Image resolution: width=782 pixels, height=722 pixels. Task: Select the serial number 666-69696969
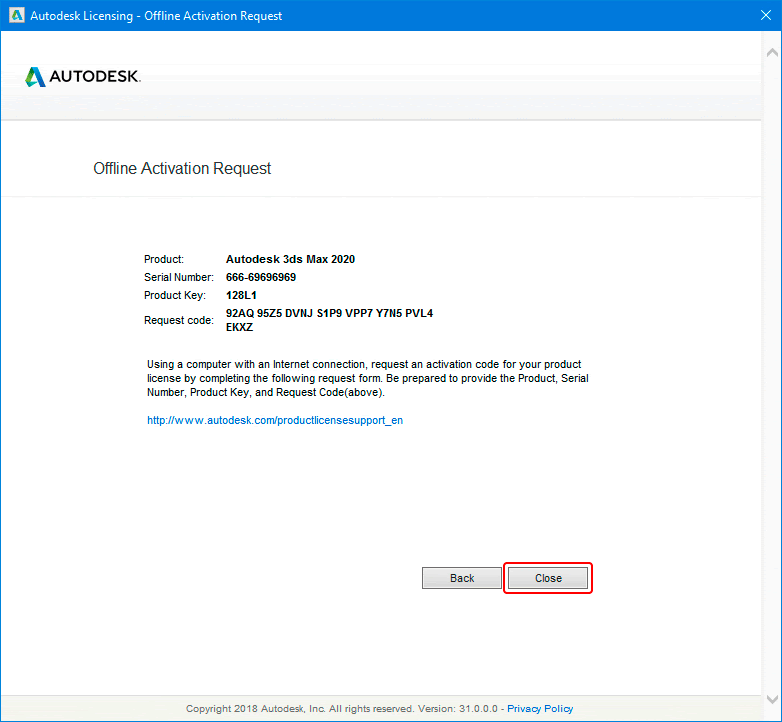261,277
